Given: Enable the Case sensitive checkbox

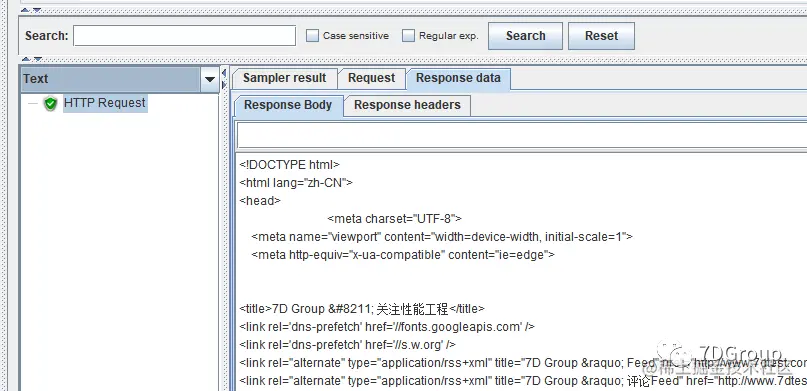Looking at the screenshot, I should [x=312, y=35].
